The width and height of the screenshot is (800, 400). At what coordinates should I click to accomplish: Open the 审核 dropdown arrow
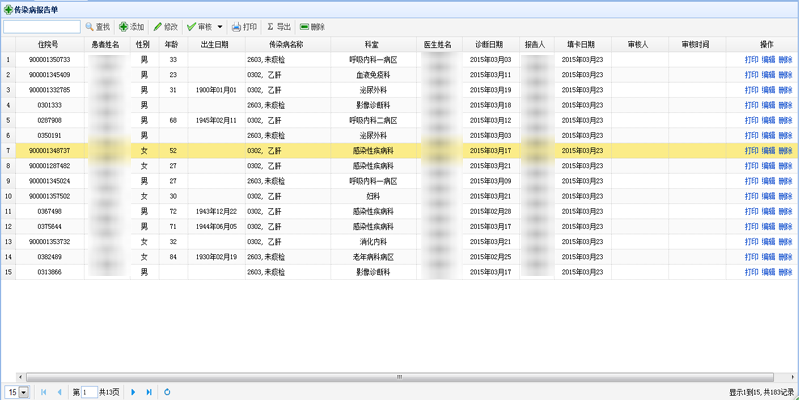(220, 27)
